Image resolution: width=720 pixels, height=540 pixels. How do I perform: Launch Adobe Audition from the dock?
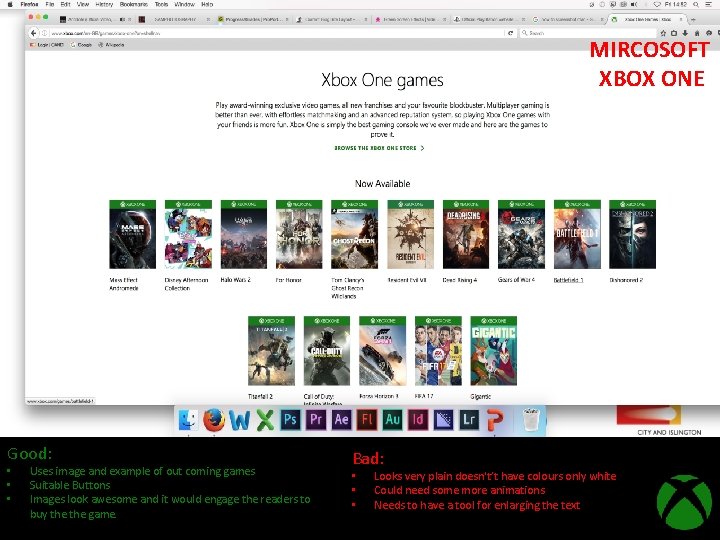point(393,419)
